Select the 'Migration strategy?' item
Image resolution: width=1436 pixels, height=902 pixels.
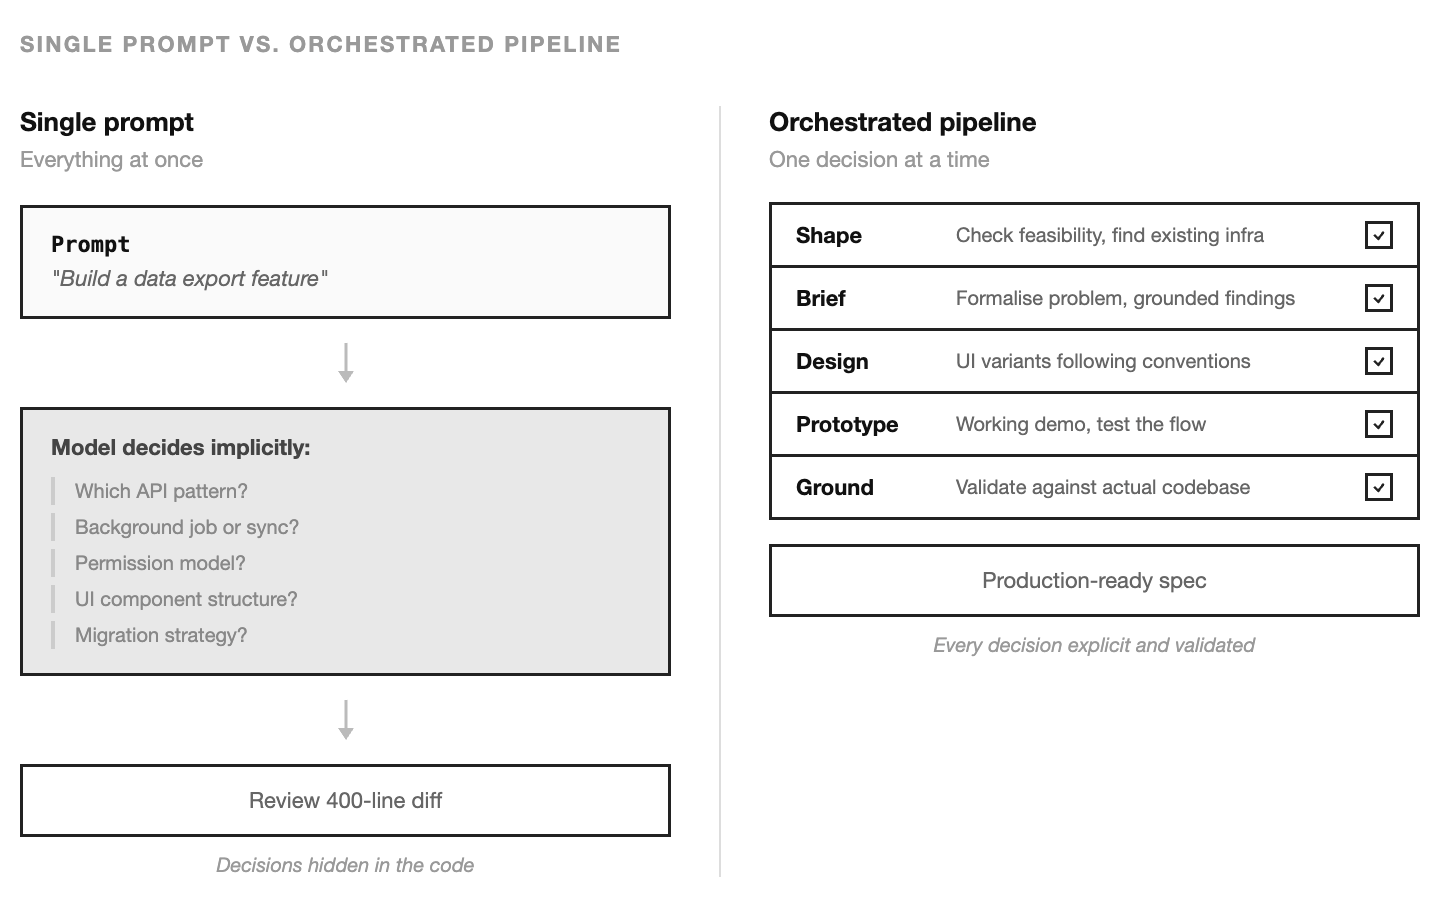[x=161, y=635]
